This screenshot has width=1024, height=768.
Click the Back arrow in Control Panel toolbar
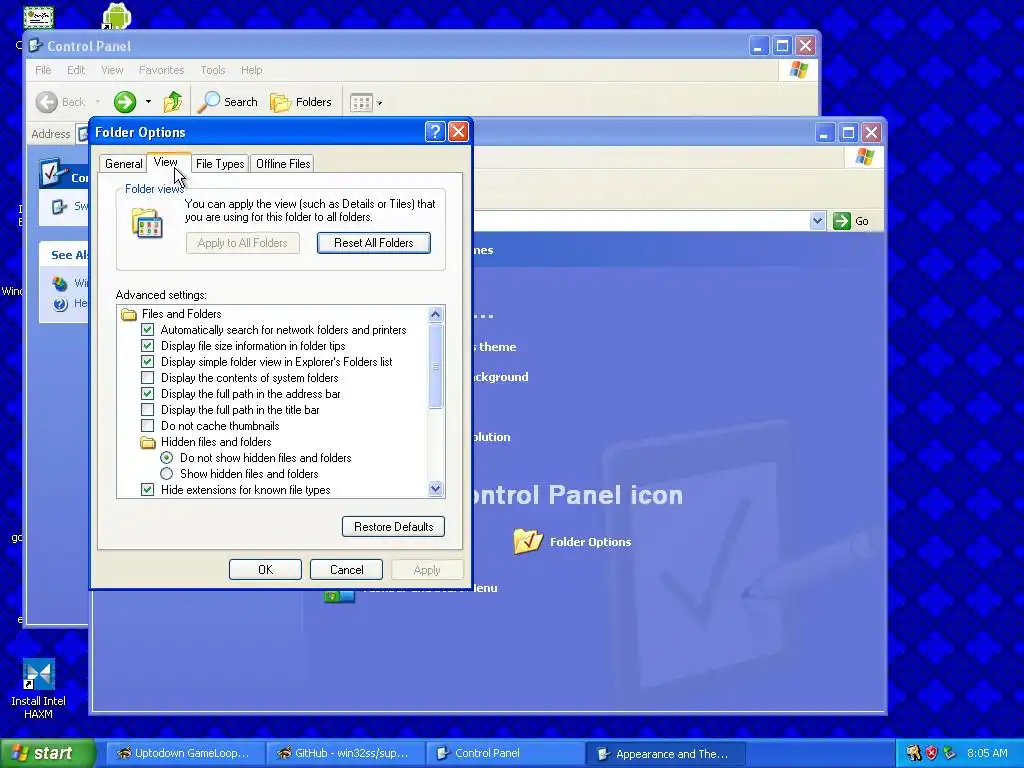point(46,102)
